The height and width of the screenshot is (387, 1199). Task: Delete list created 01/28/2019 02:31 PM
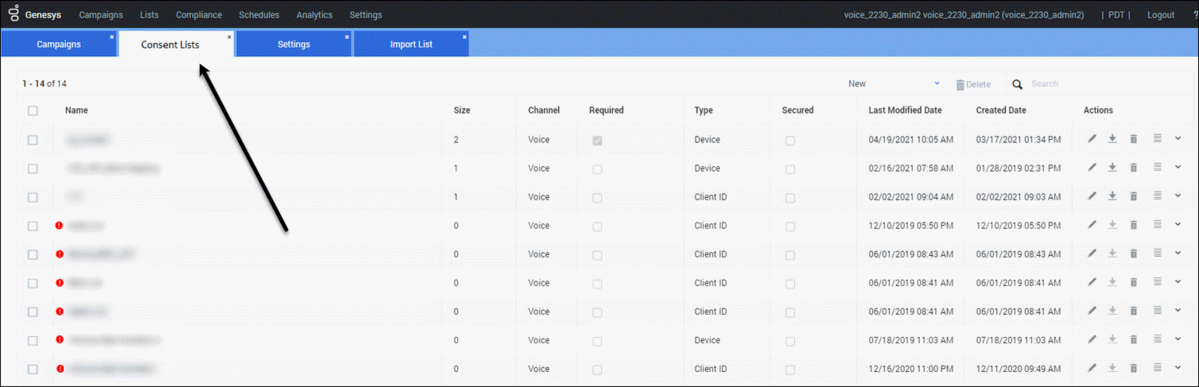(1134, 167)
